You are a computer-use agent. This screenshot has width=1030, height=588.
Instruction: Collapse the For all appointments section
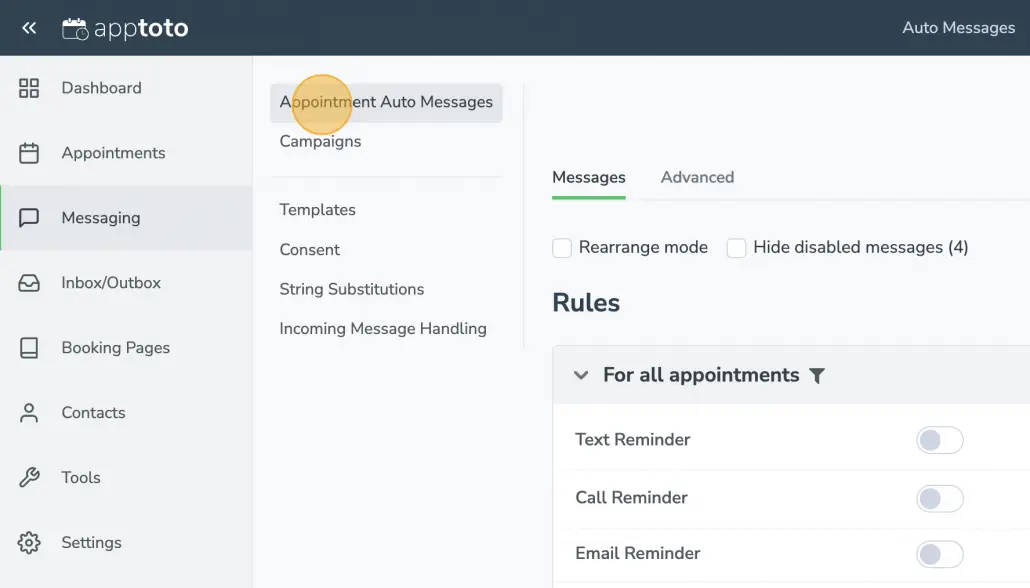pos(581,375)
